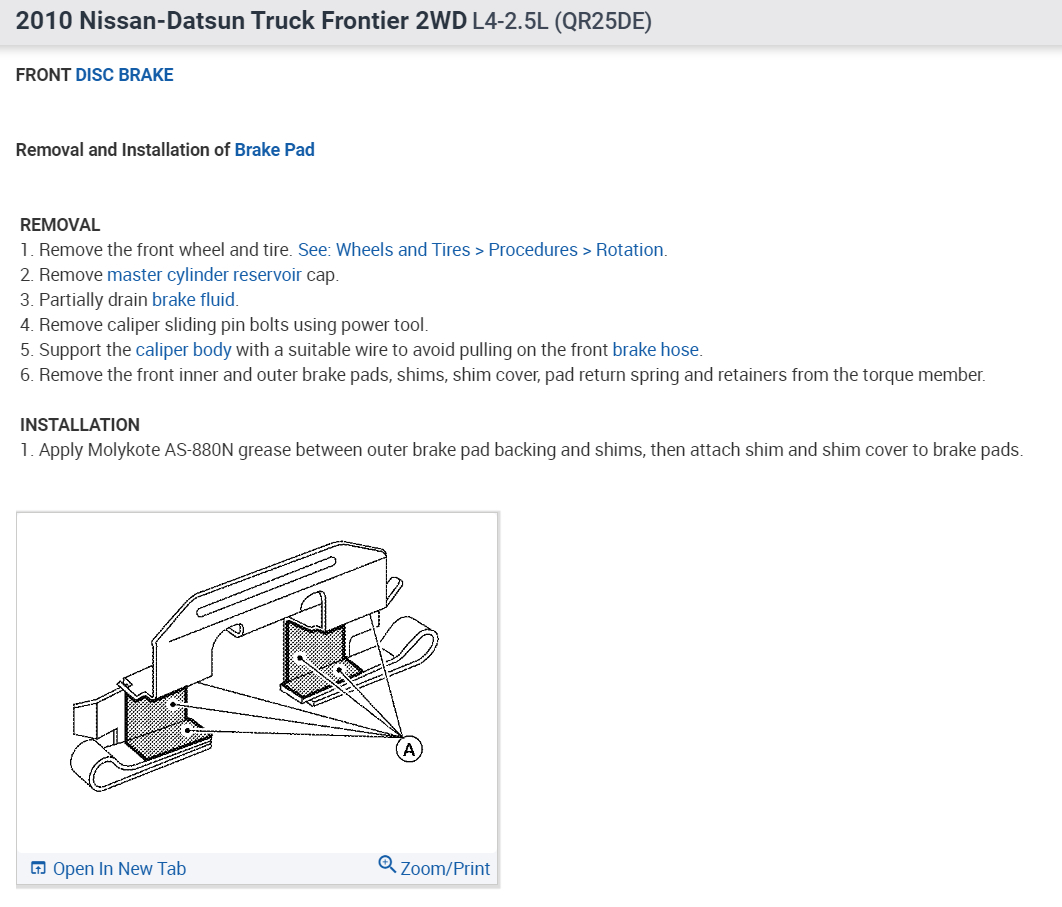Click the INSTALLATION section heading
The height and width of the screenshot is (907, 1062).
tap(80, 425)
